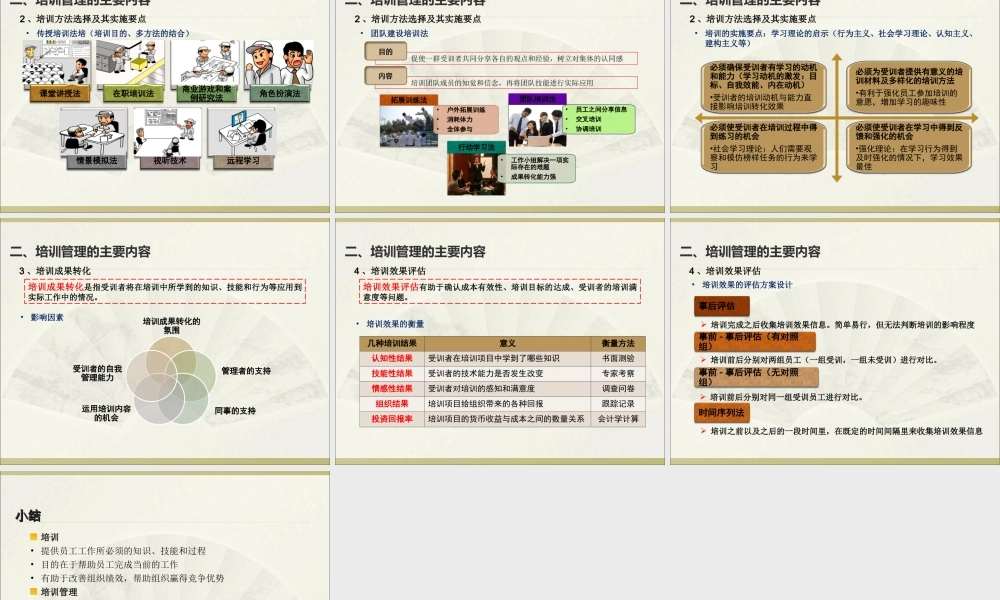Select the 拓展训练法 outdoor training photo
Image resolution: width=1000 pixels, height=600 pixels.
[407, 123]
